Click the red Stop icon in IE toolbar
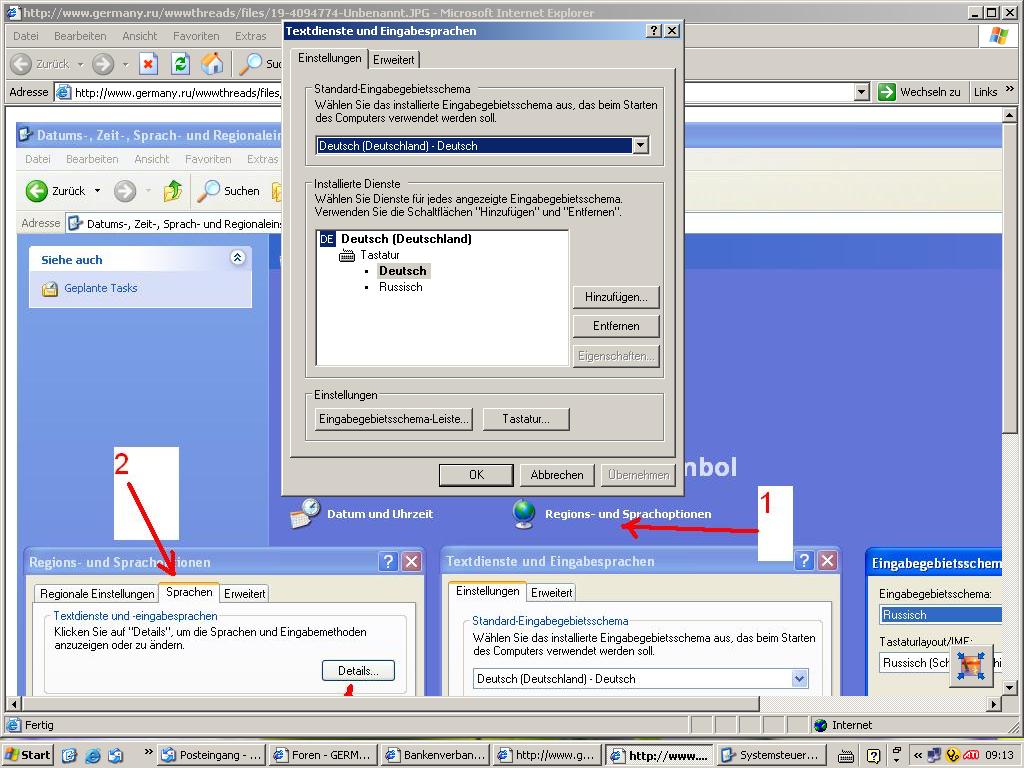 (148, 64)
